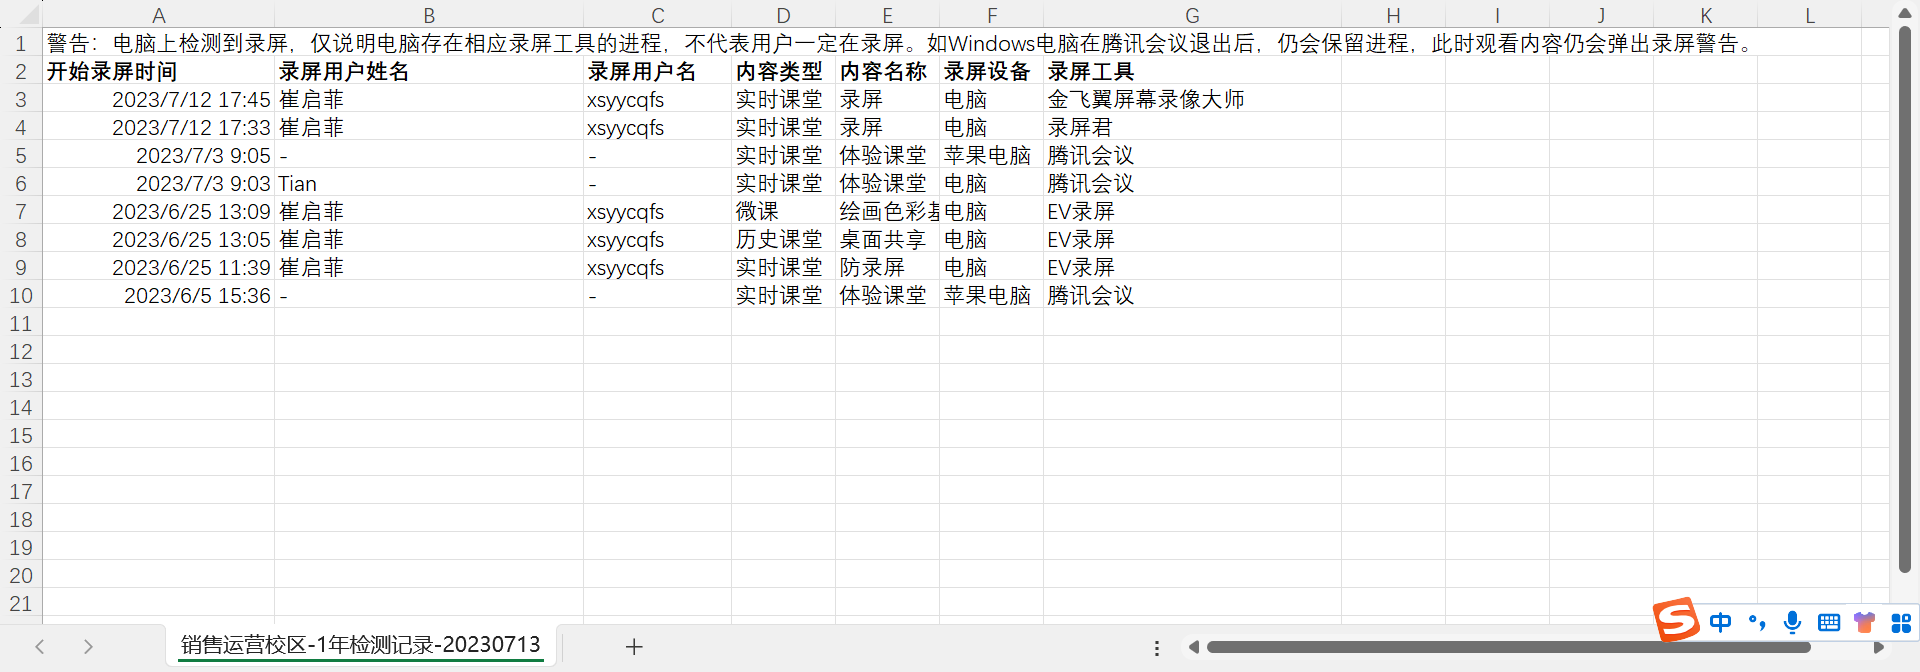Click cell 录屏君

pos(1192,128)
